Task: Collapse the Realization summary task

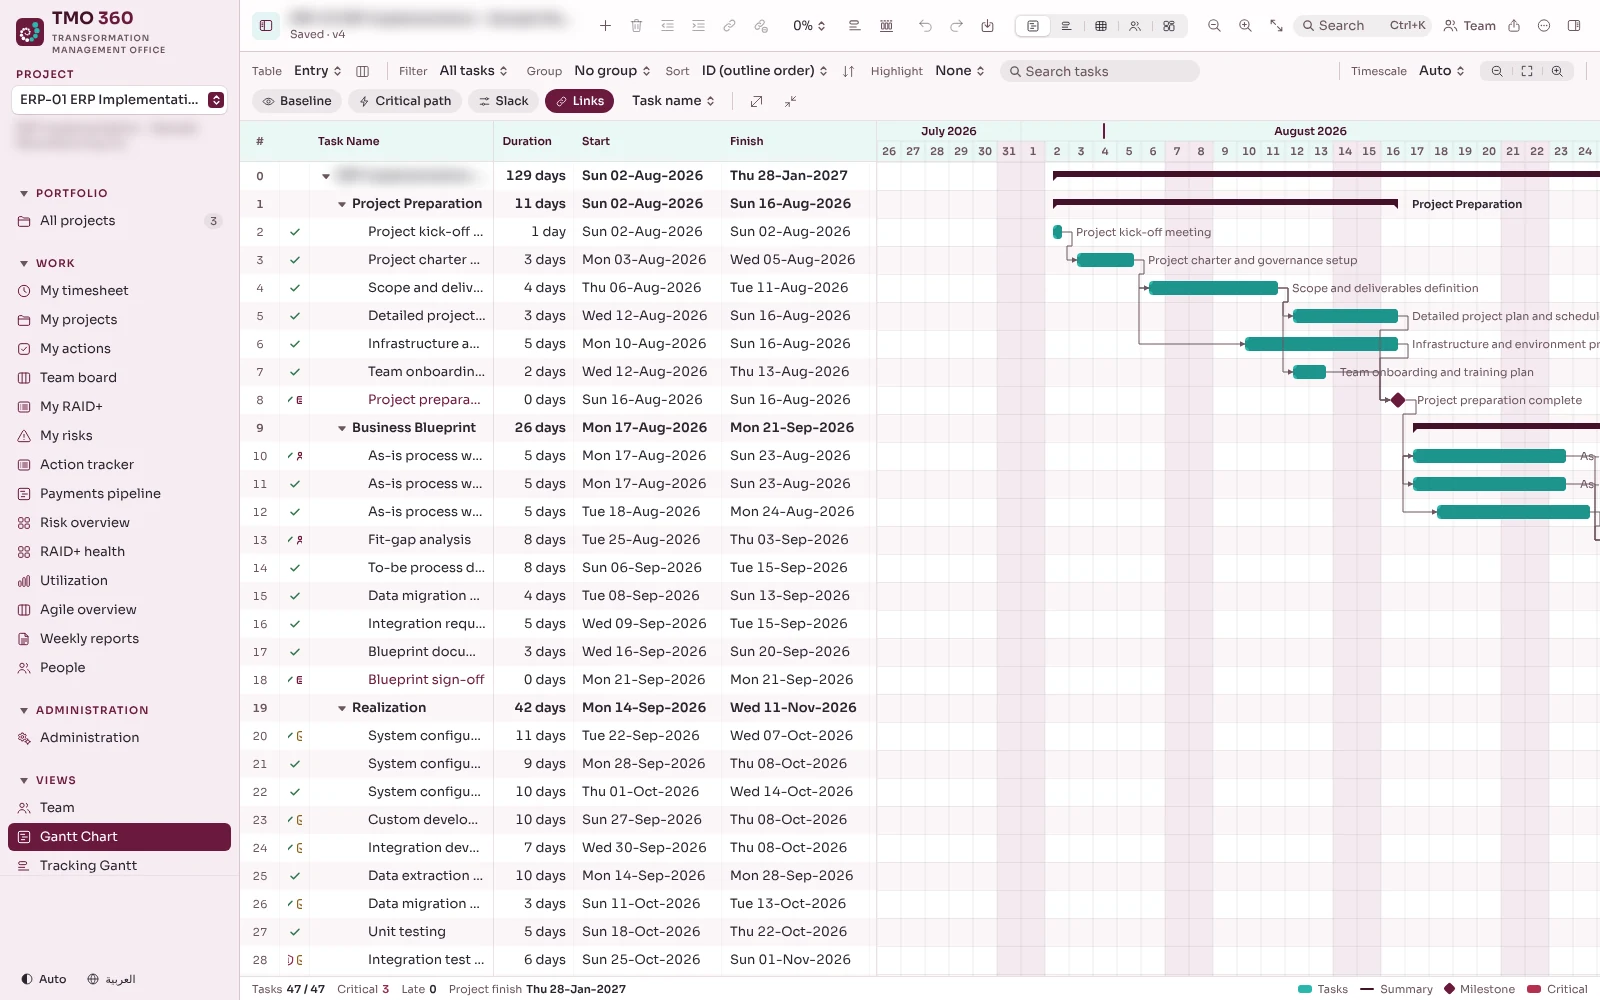Action: [342, 708]
